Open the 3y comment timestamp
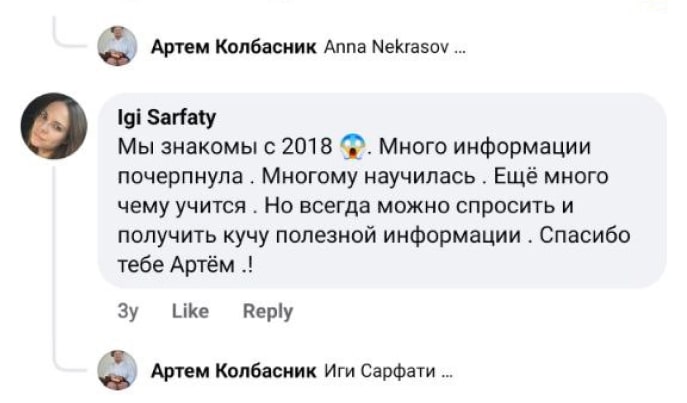Viewport: 687px width, 403px height. point(127,311)
